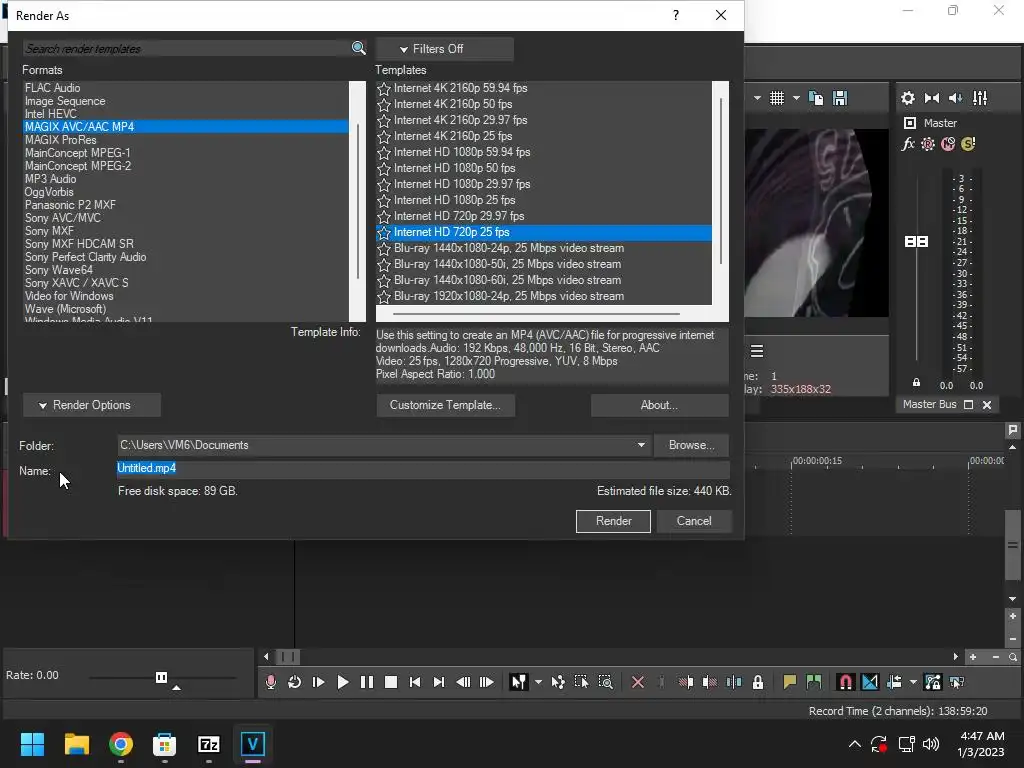Solo the Master bus
Image resolution: width=1024 pixels, height=768 pixels.
tap(968, 144)
